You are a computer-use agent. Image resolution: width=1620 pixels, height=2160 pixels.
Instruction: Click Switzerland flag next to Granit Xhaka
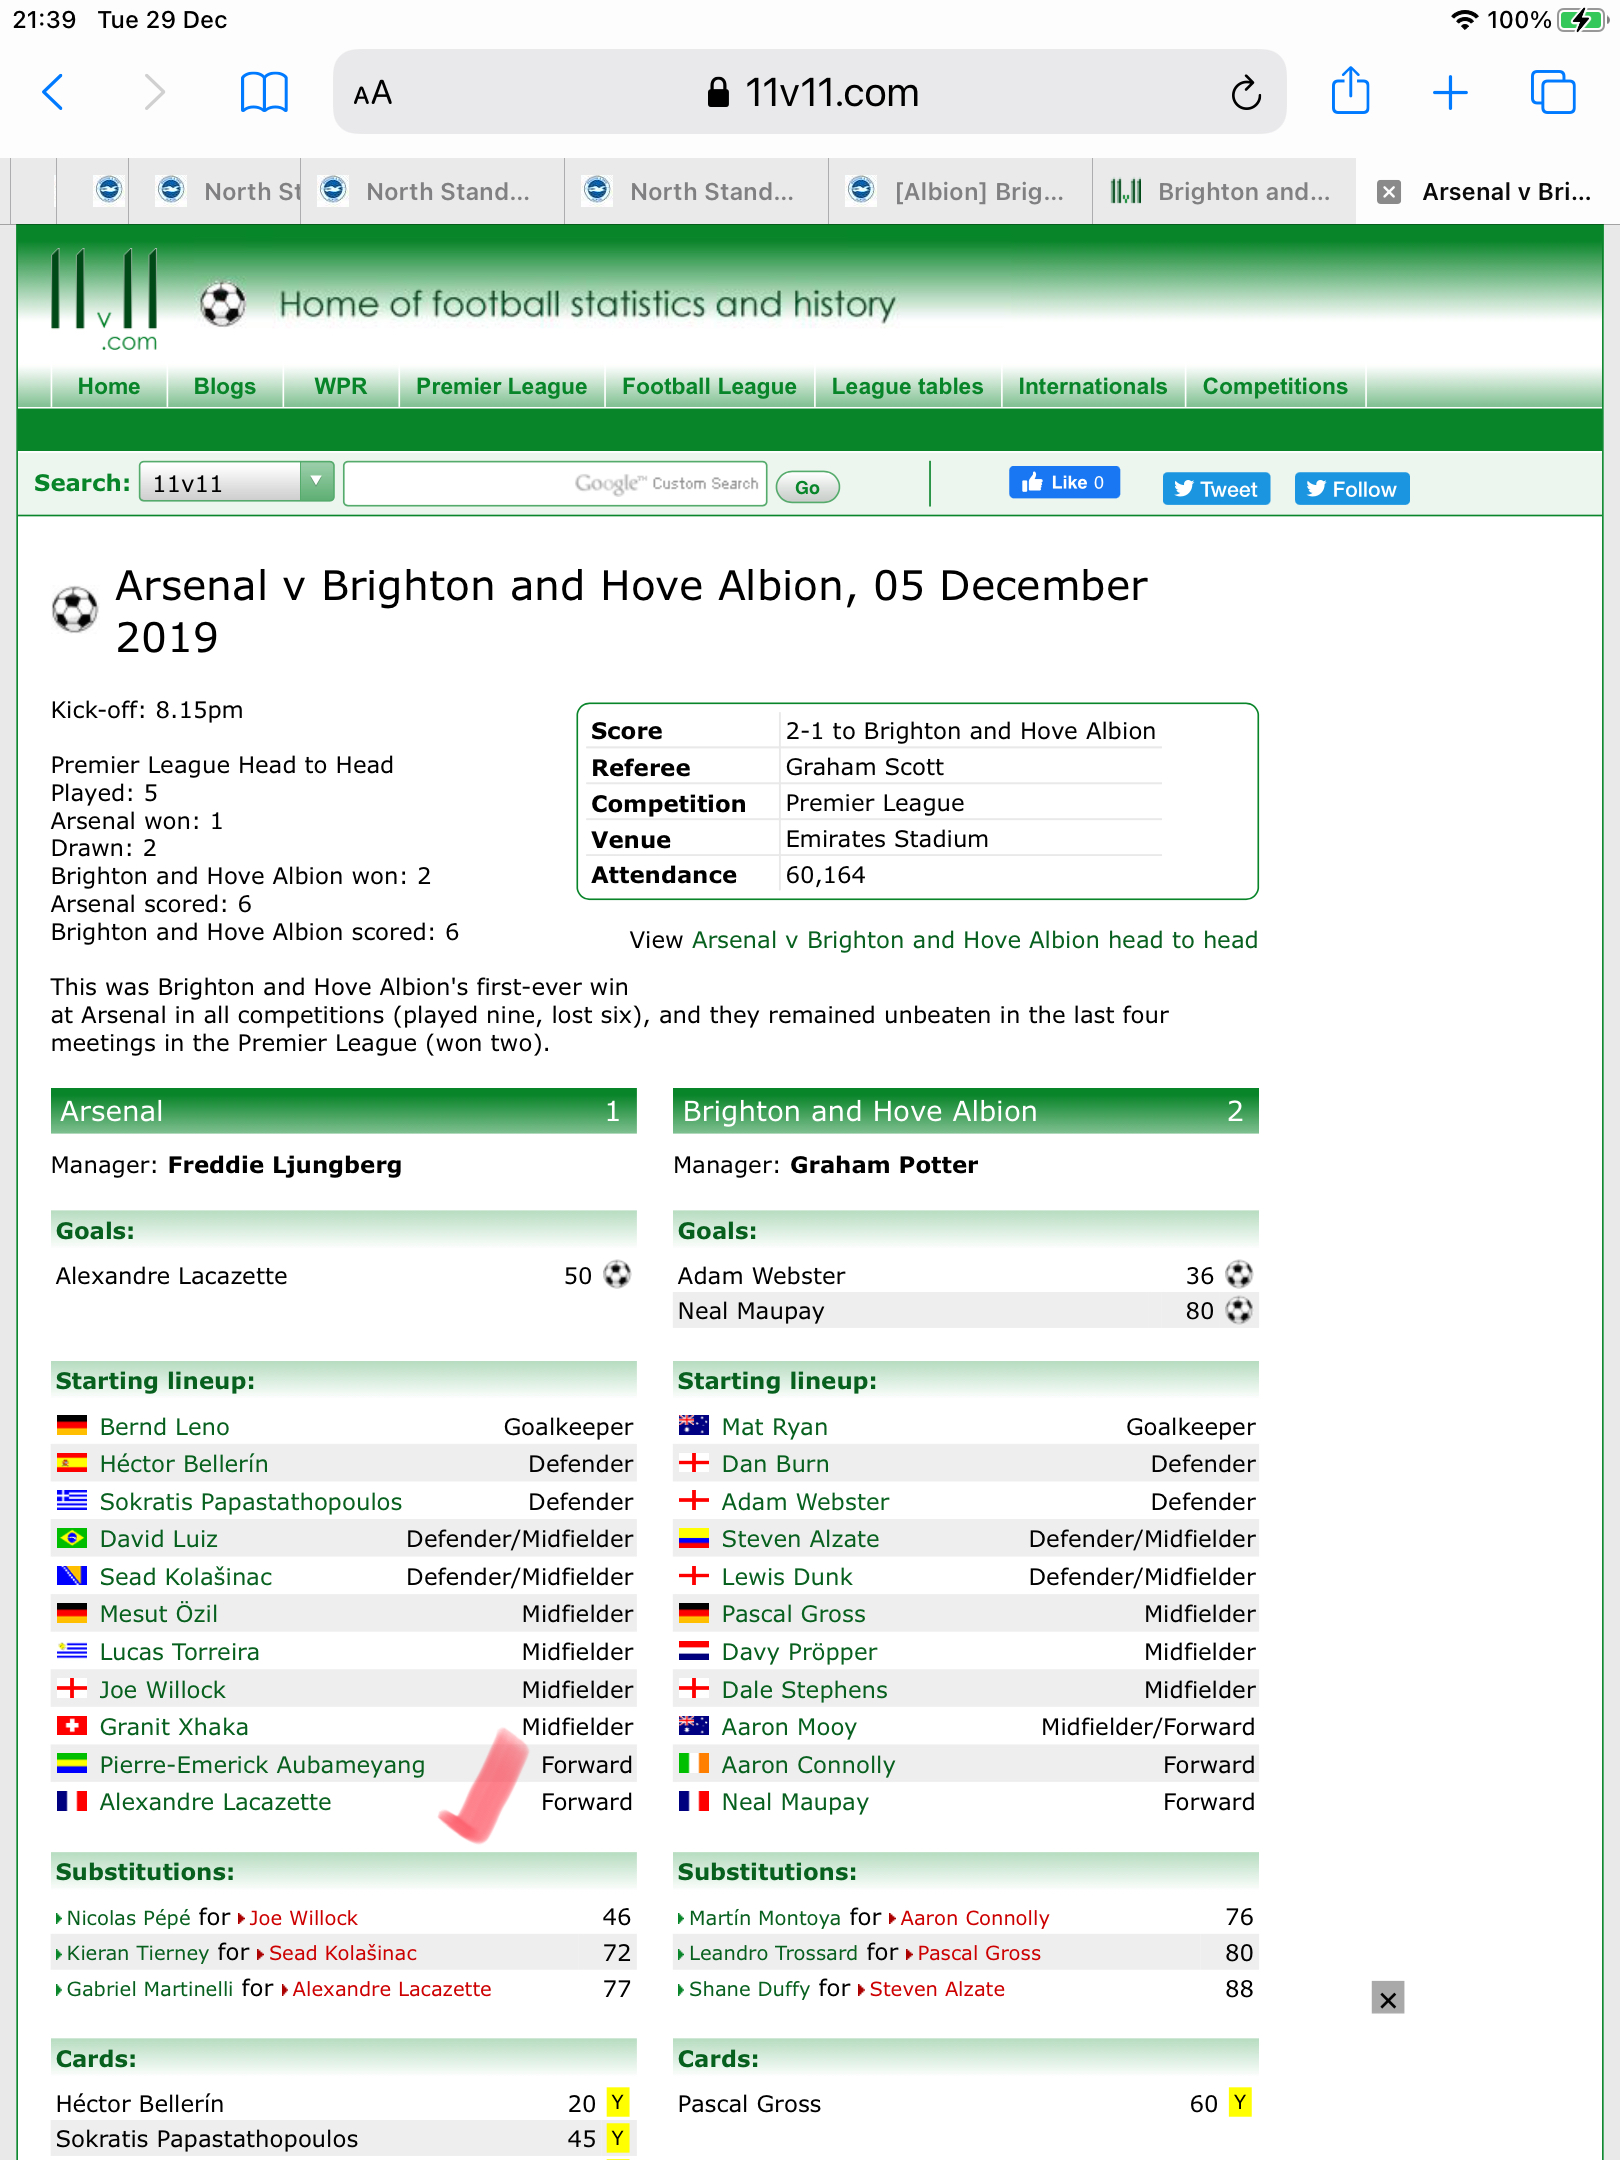[x=71, y=1725]
